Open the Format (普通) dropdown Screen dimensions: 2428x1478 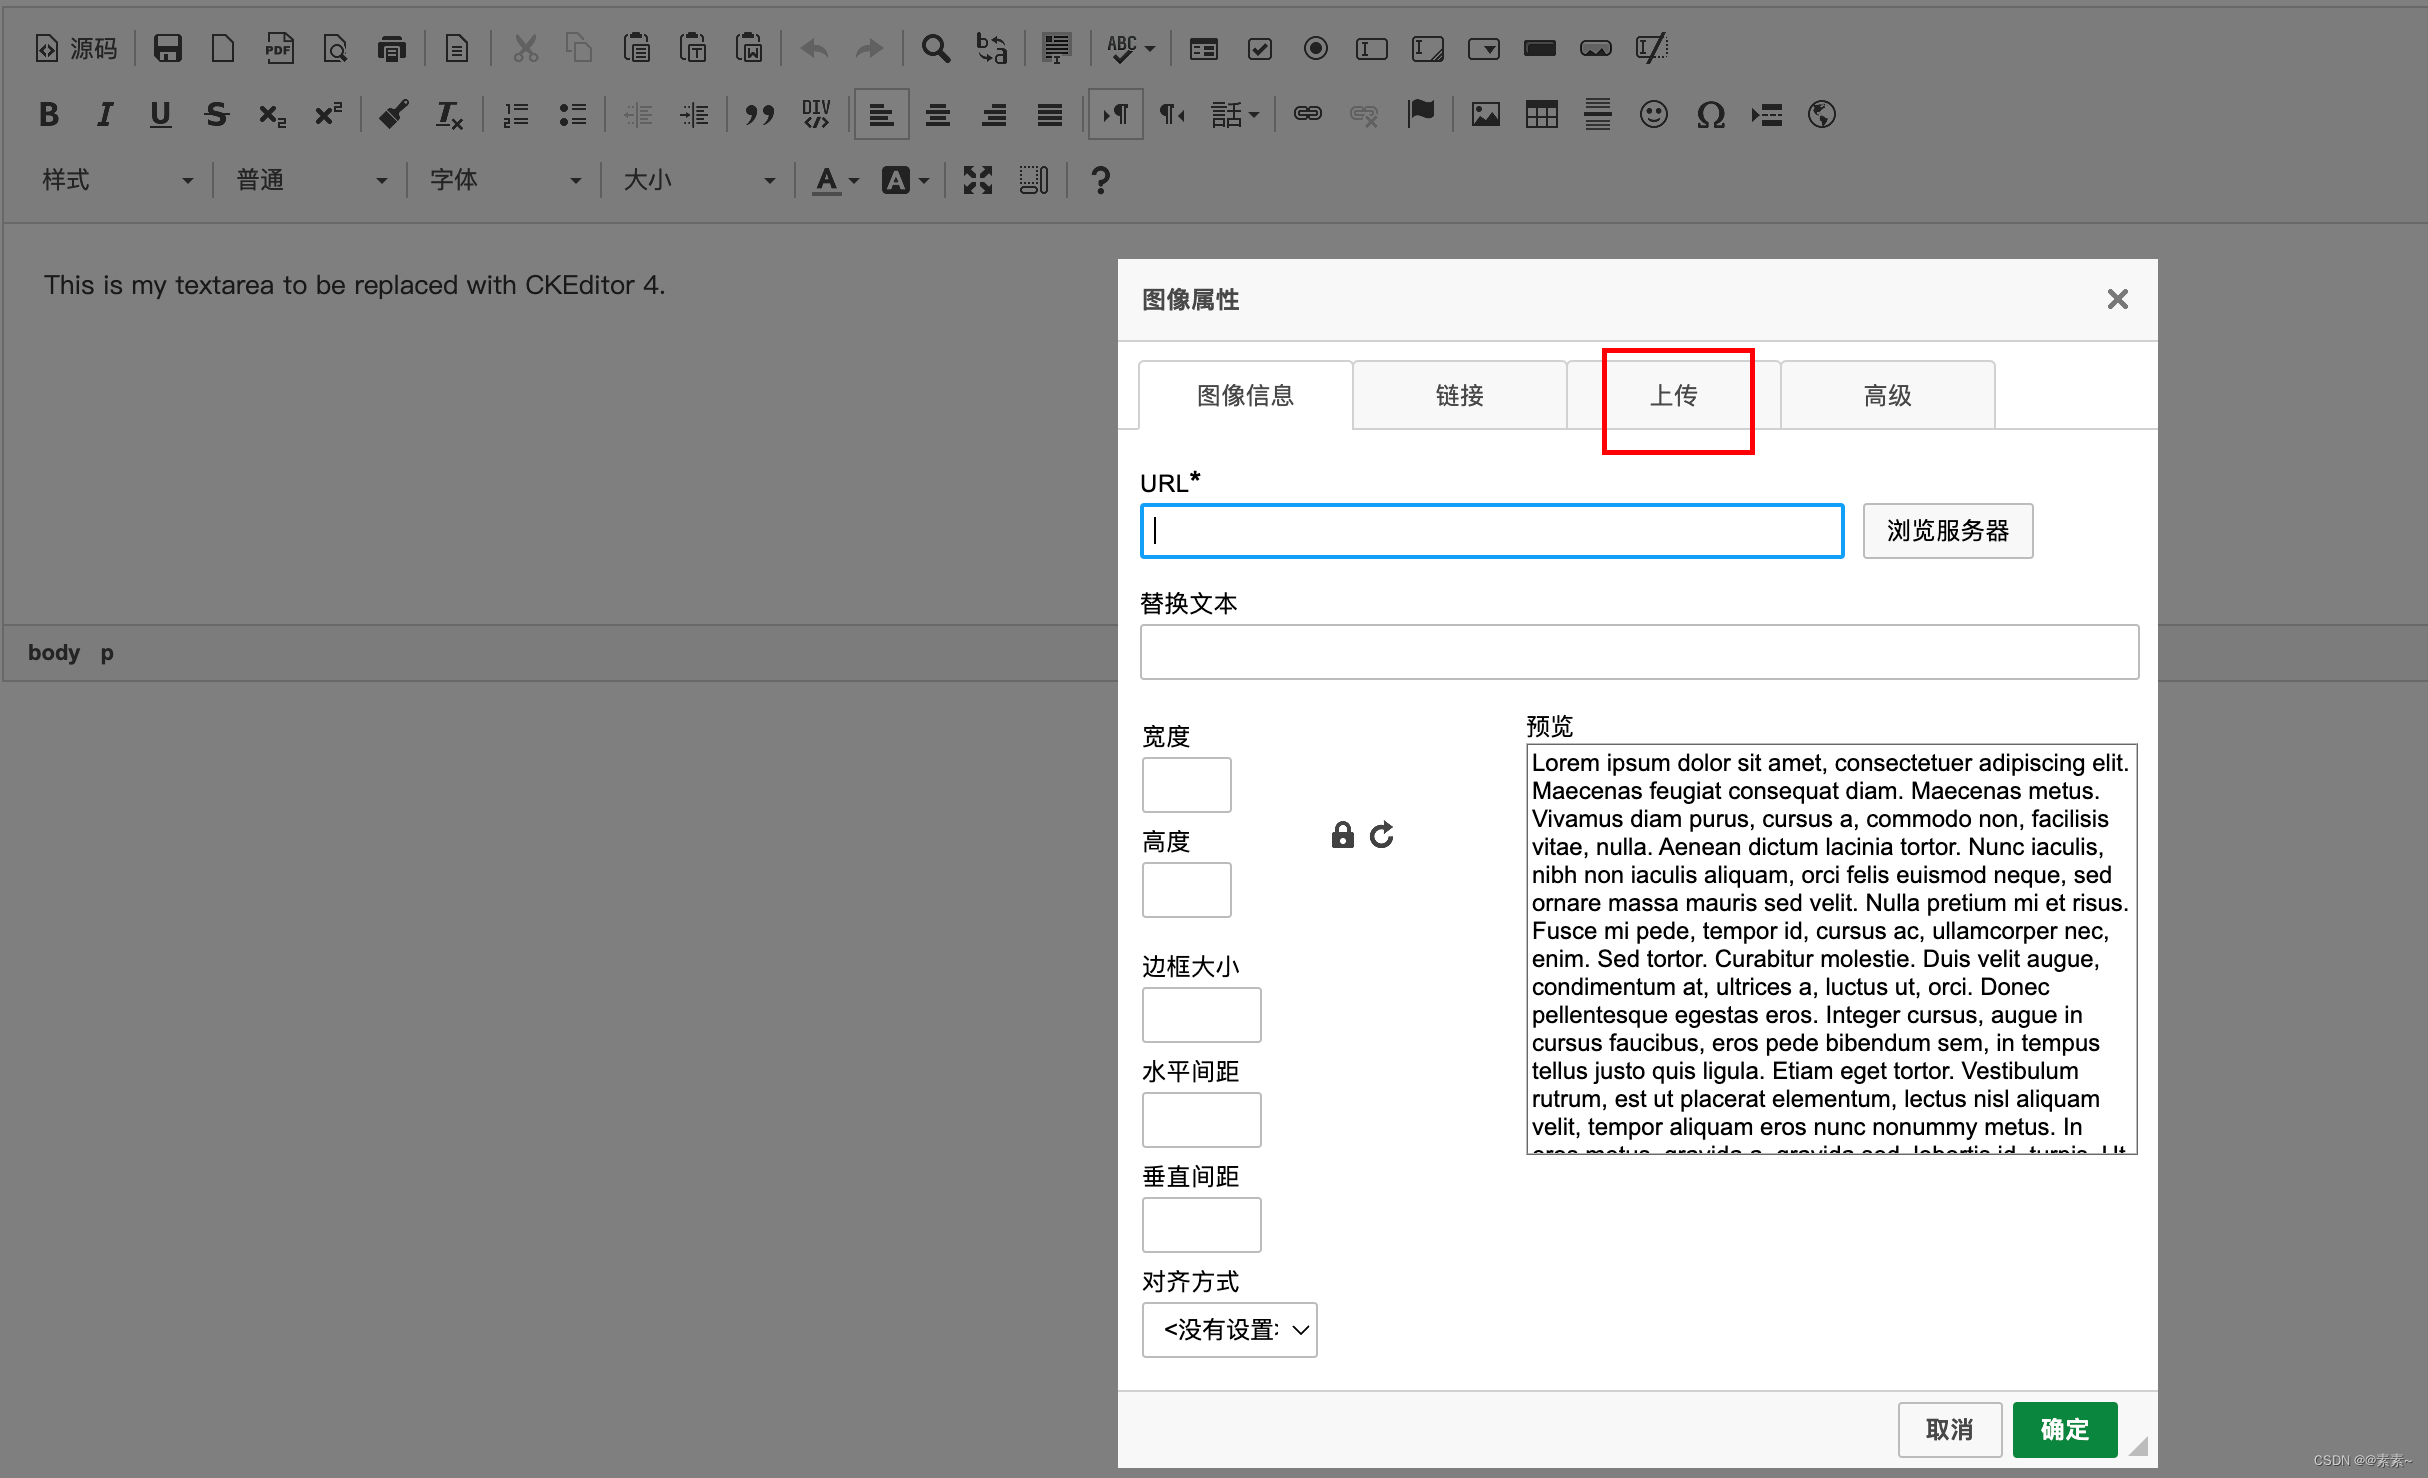pos(311,180)
